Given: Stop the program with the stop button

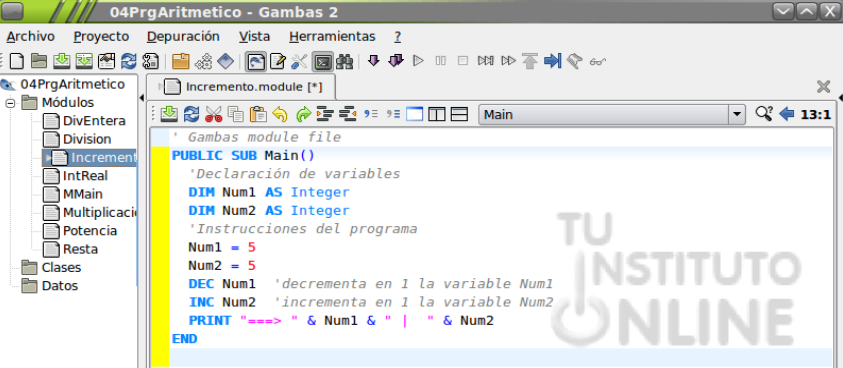Looking at the screenshot, I should (462, 61).
